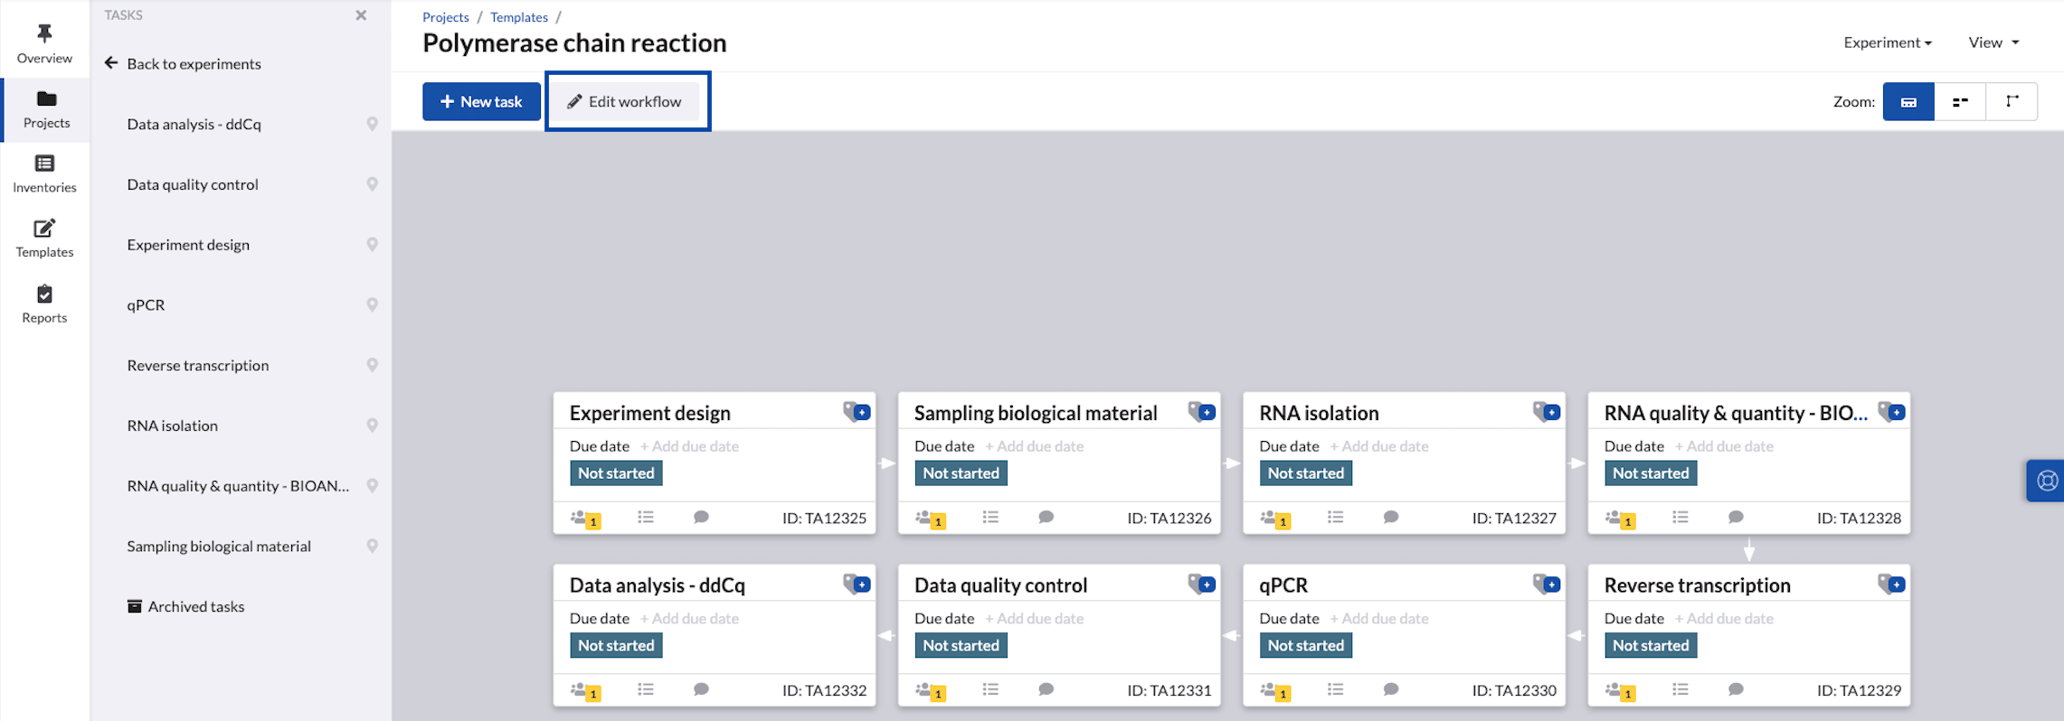Open assigned users on qPCR card
This screenshot has width=2064, height=721.
[1274, 690]
